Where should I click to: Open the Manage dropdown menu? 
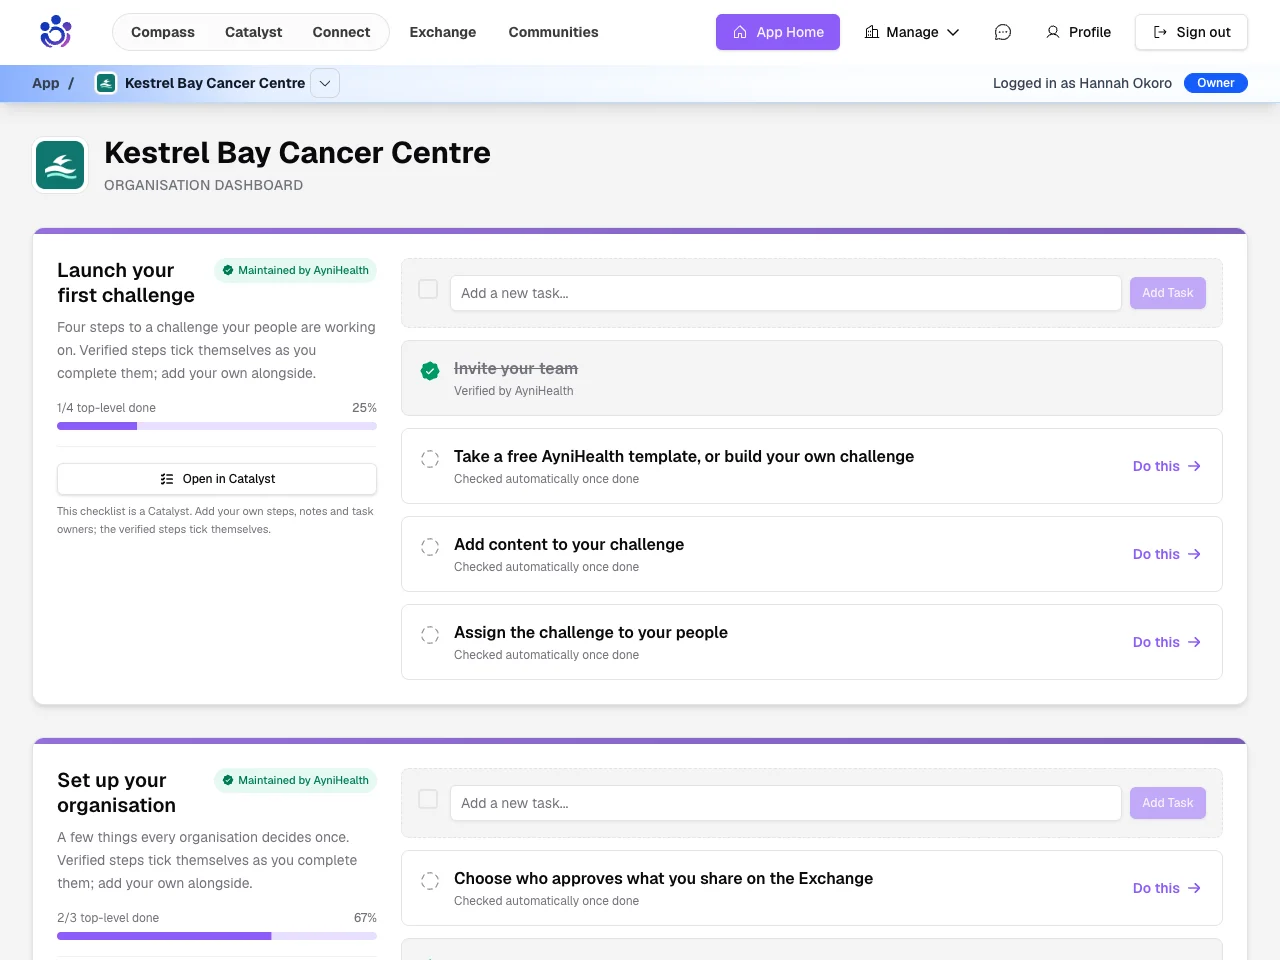click(x=912, y=32)
